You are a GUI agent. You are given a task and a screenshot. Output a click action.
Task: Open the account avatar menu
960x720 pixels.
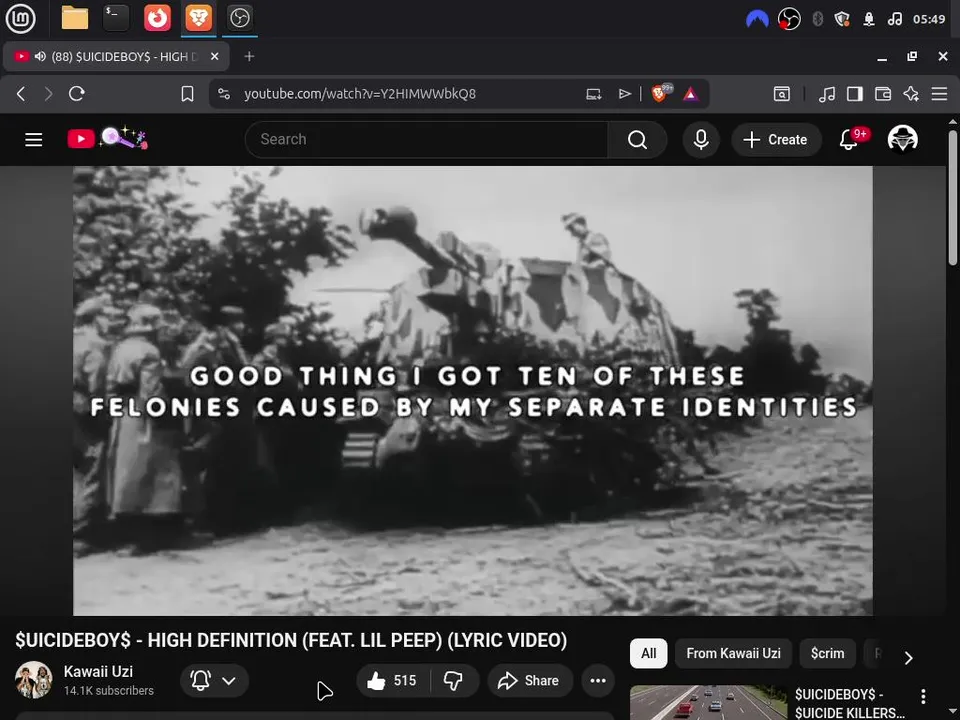click(x=902, y=139)
